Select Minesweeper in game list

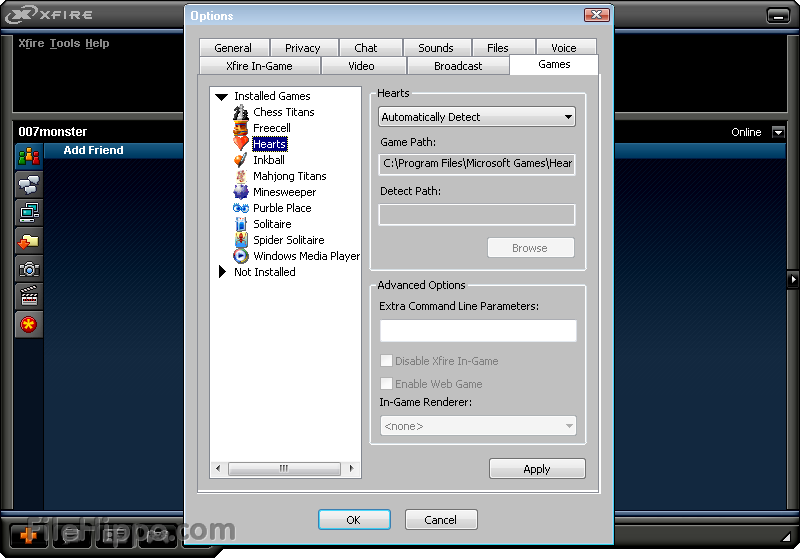(285, 192)
